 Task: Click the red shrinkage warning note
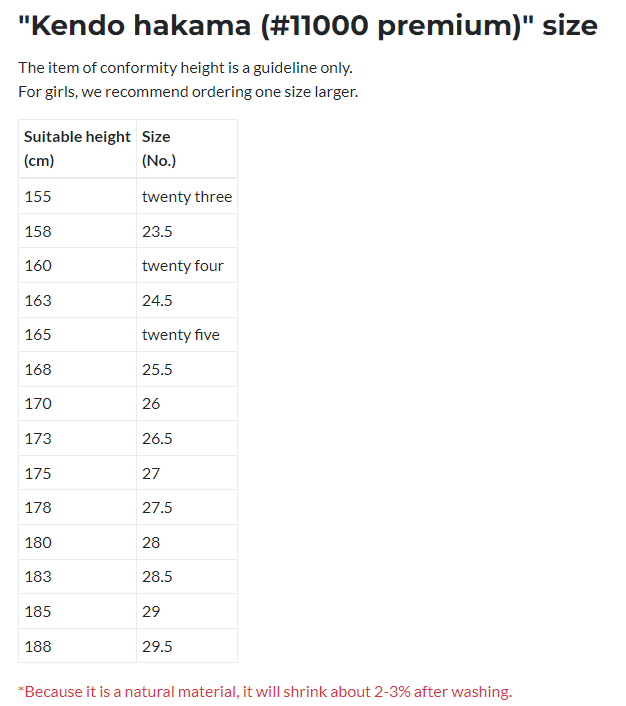[x=265, y=692]
